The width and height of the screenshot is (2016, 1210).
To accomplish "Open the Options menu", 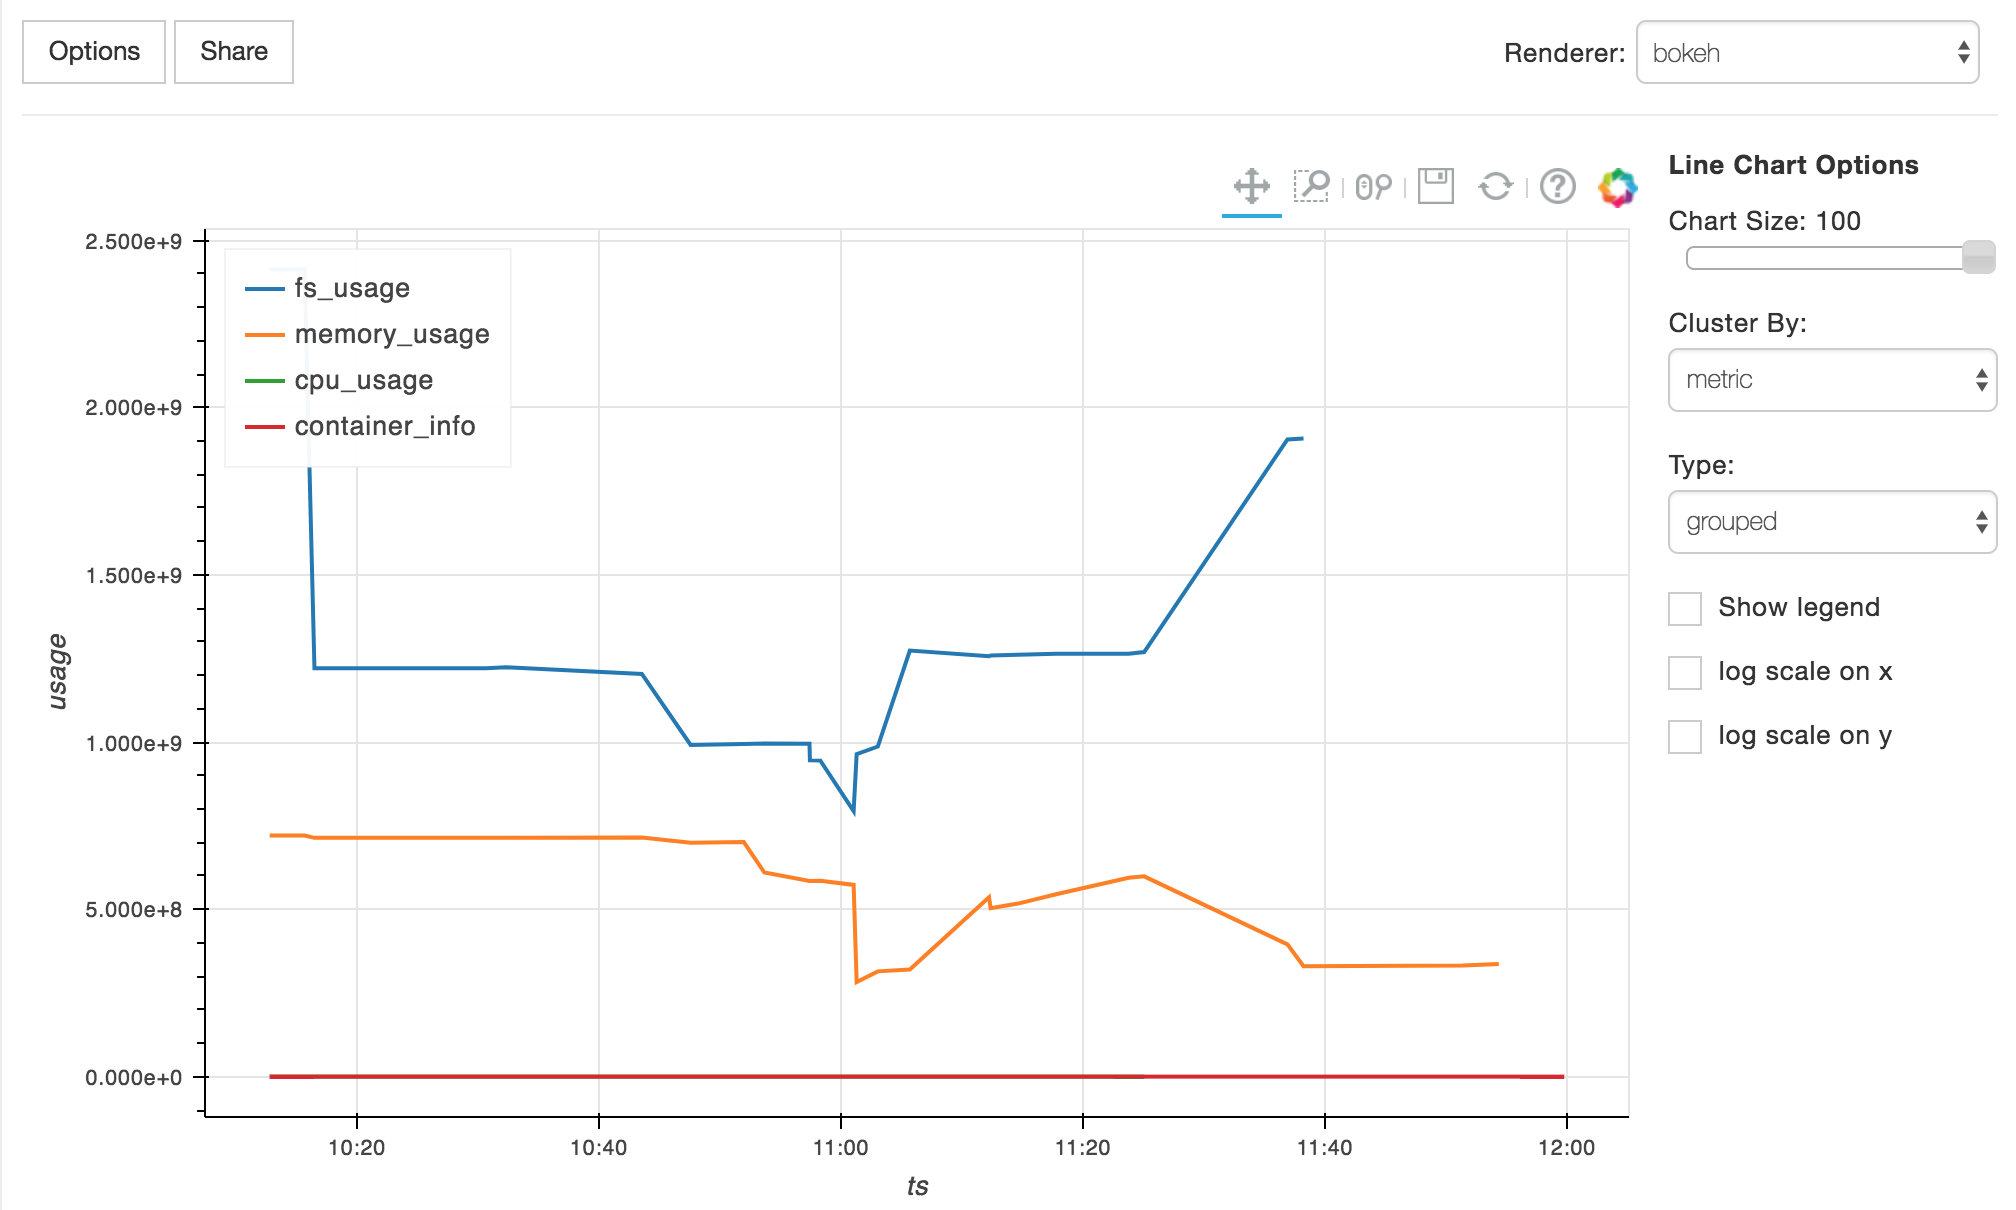I will pos(94,52).
